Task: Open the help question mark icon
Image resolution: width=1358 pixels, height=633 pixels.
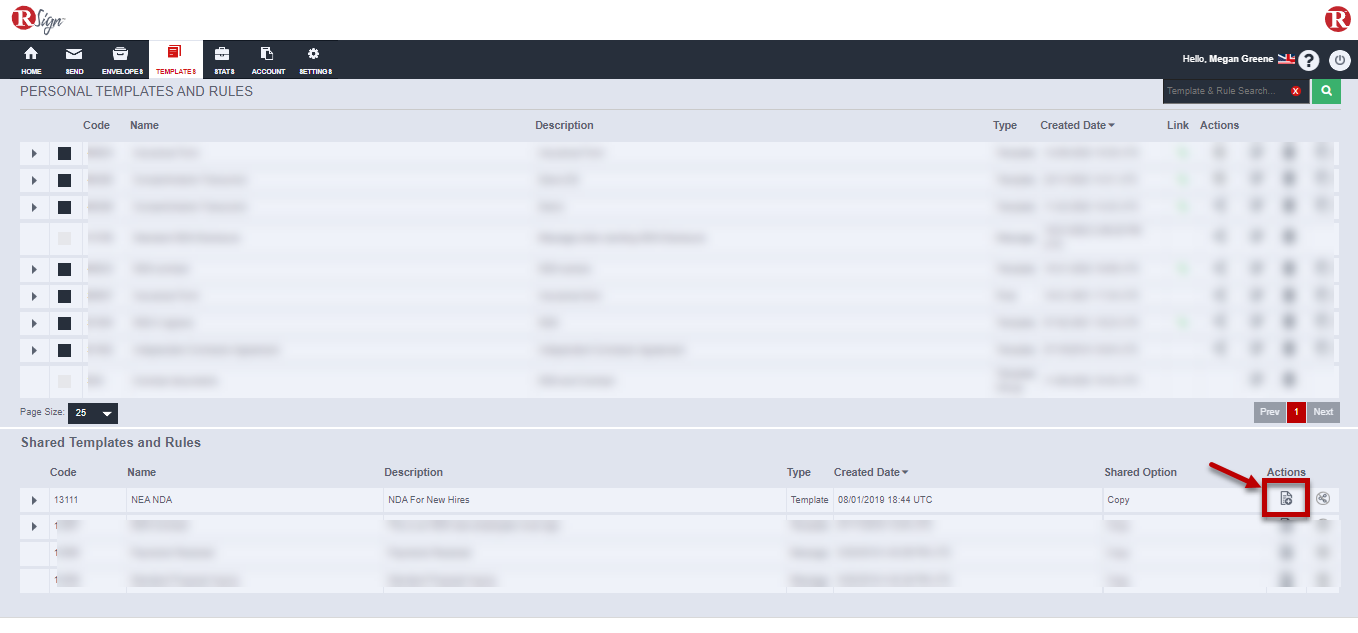Action: click(x=1309, y=60)
